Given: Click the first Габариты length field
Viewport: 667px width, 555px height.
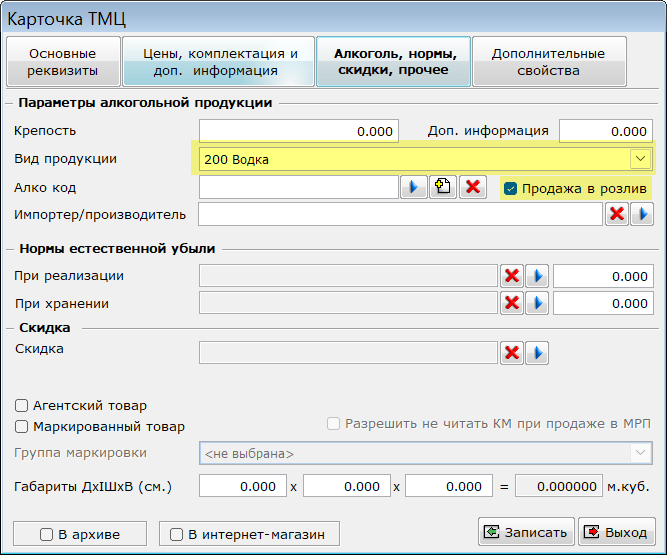Looking at the screenshot, I should (x=243, y=486).
